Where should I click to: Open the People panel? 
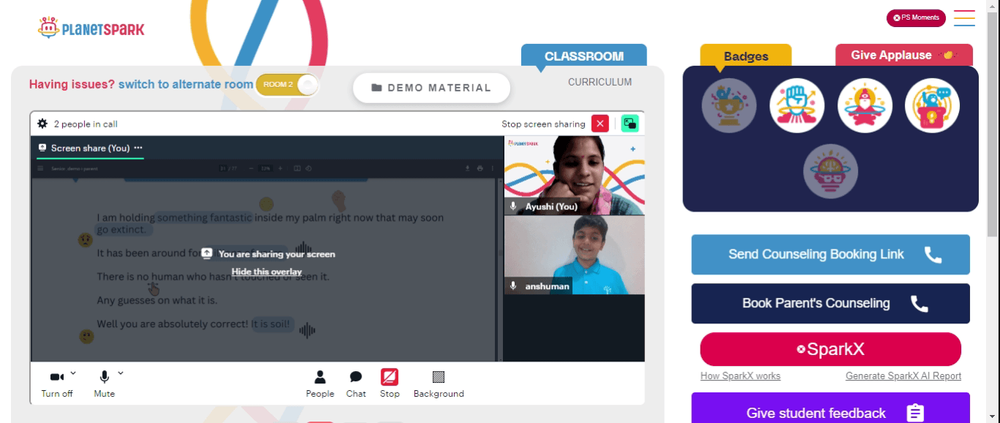pyautogui.click(x=320, y=385)
